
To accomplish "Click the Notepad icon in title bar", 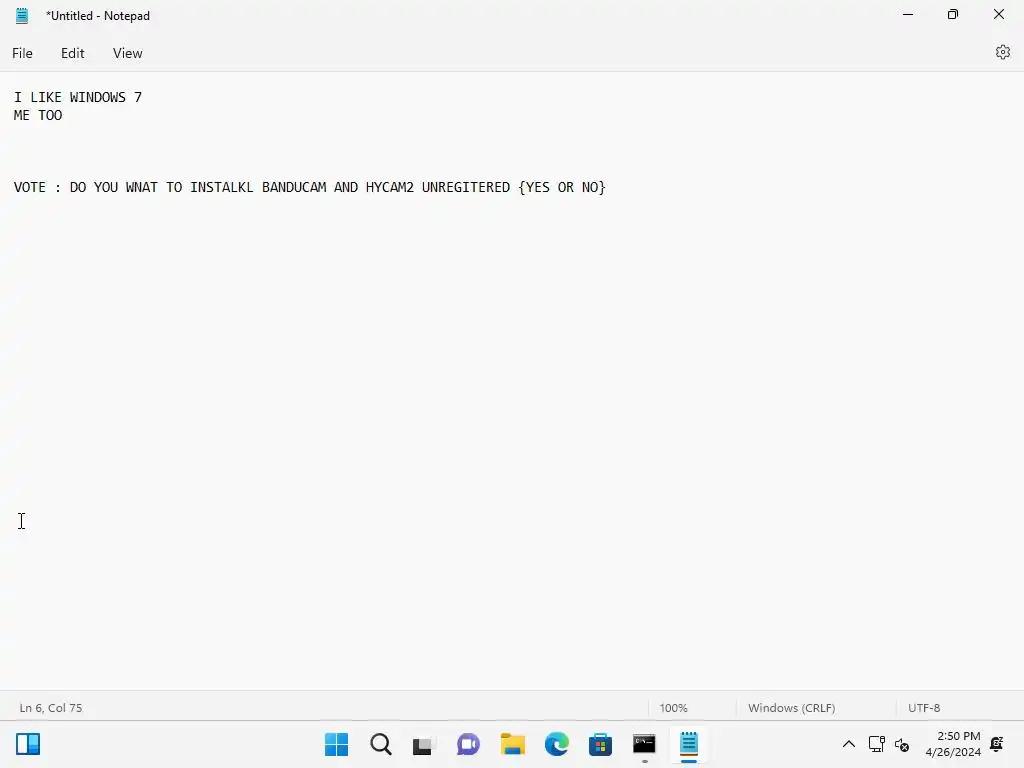I will tap(22, 16).
